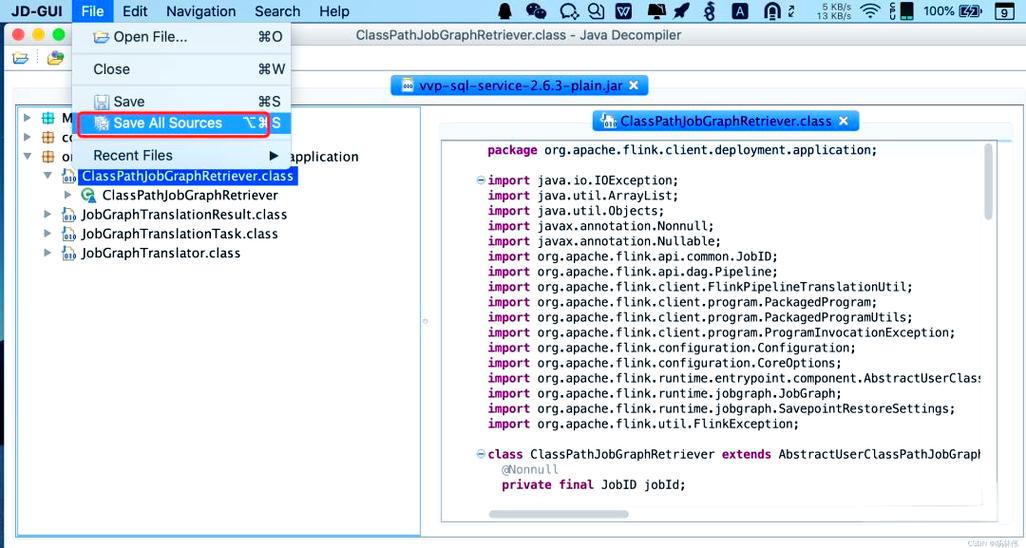Click the JD-GUI application menu
The width and height of the screenshot is (1026, 548).
pos(37,11)
